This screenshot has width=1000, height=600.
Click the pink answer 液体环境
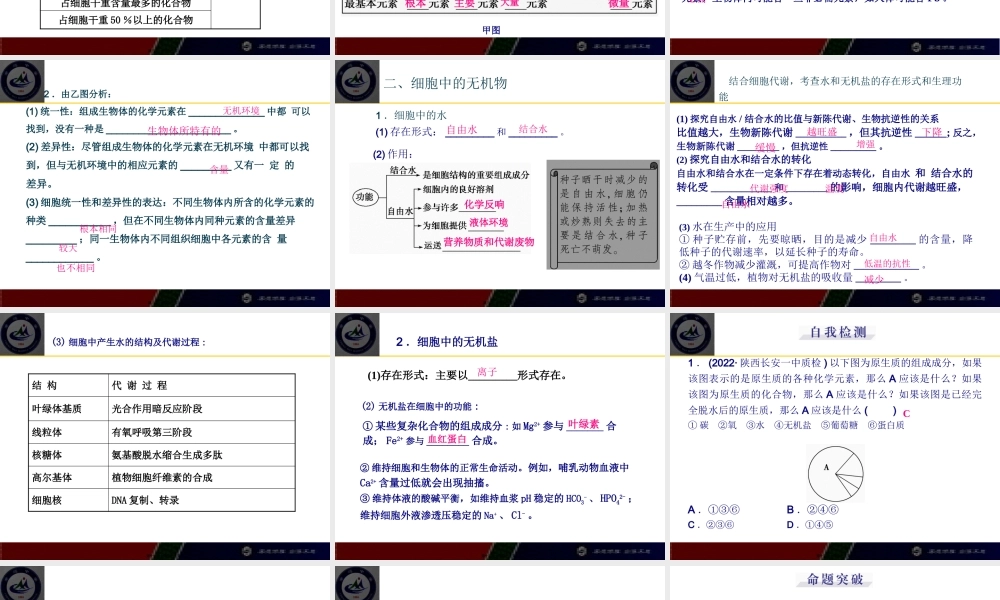pos(489,223)
